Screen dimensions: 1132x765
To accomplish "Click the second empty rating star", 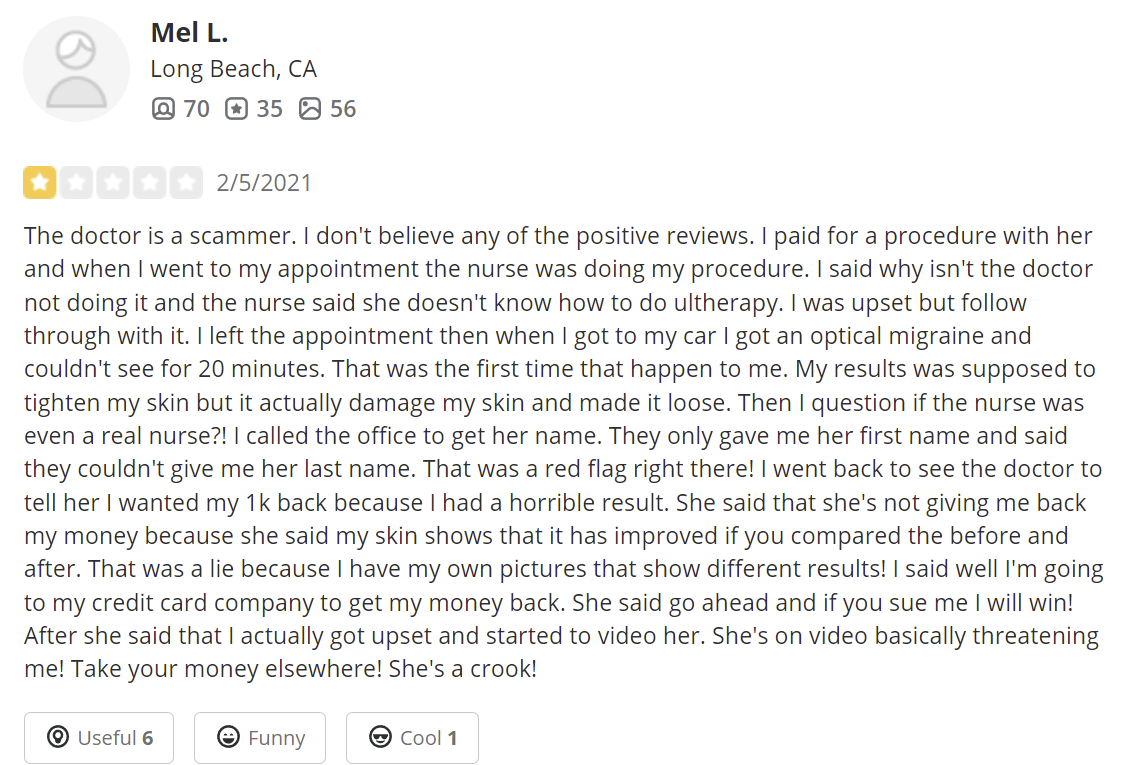I will 77,183.
